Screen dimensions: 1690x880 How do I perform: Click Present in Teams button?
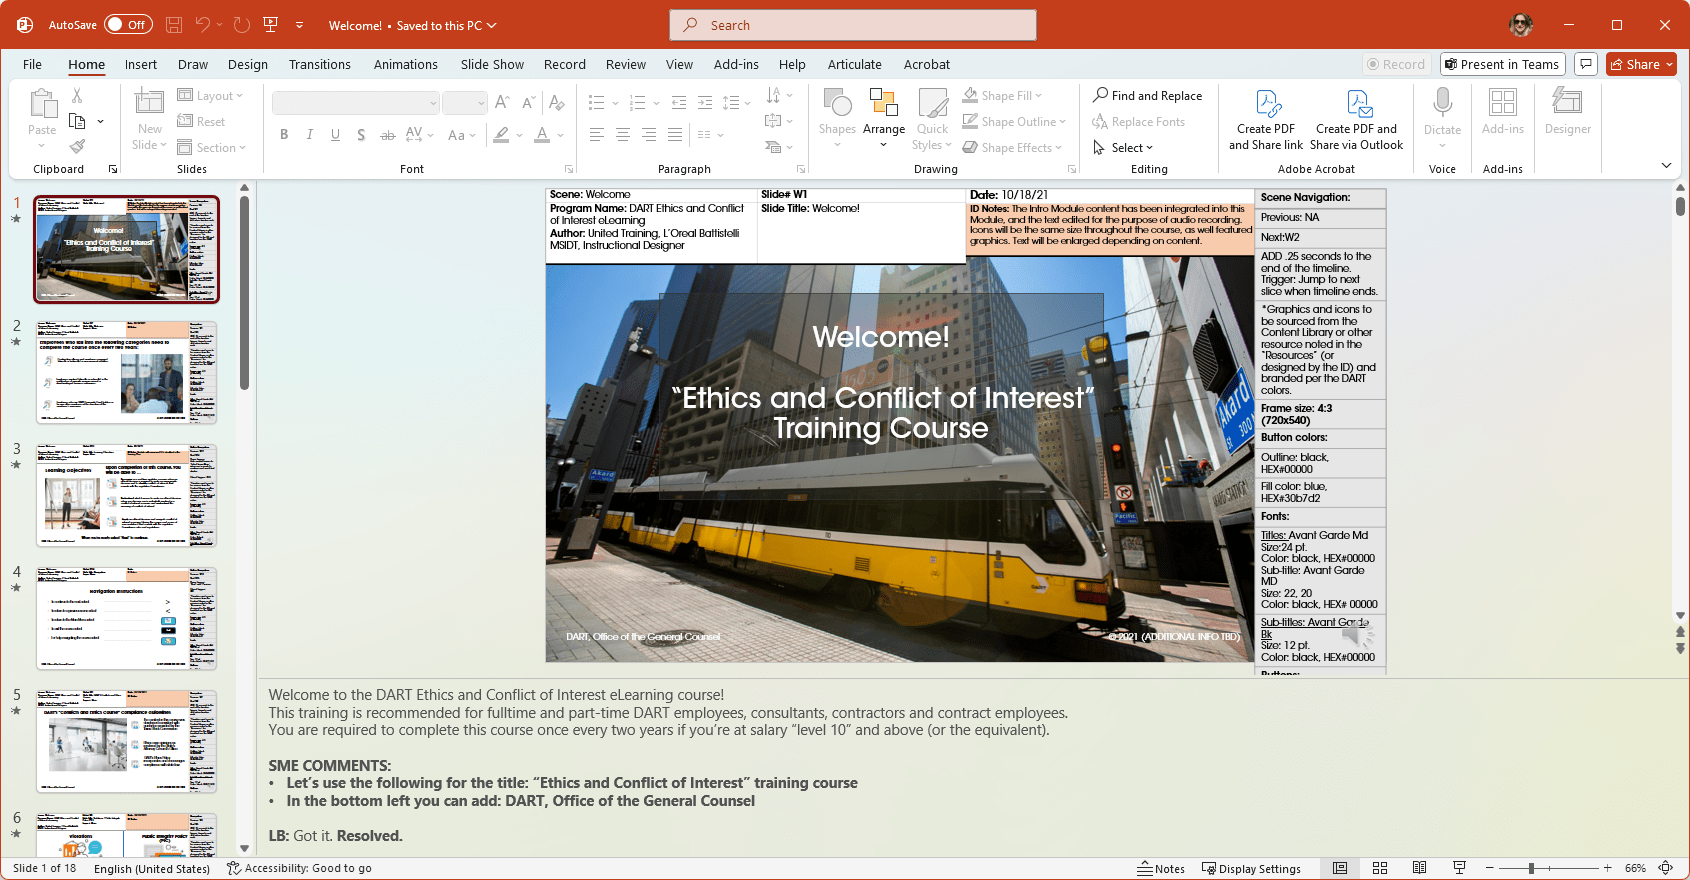[x=1503, y=64]
